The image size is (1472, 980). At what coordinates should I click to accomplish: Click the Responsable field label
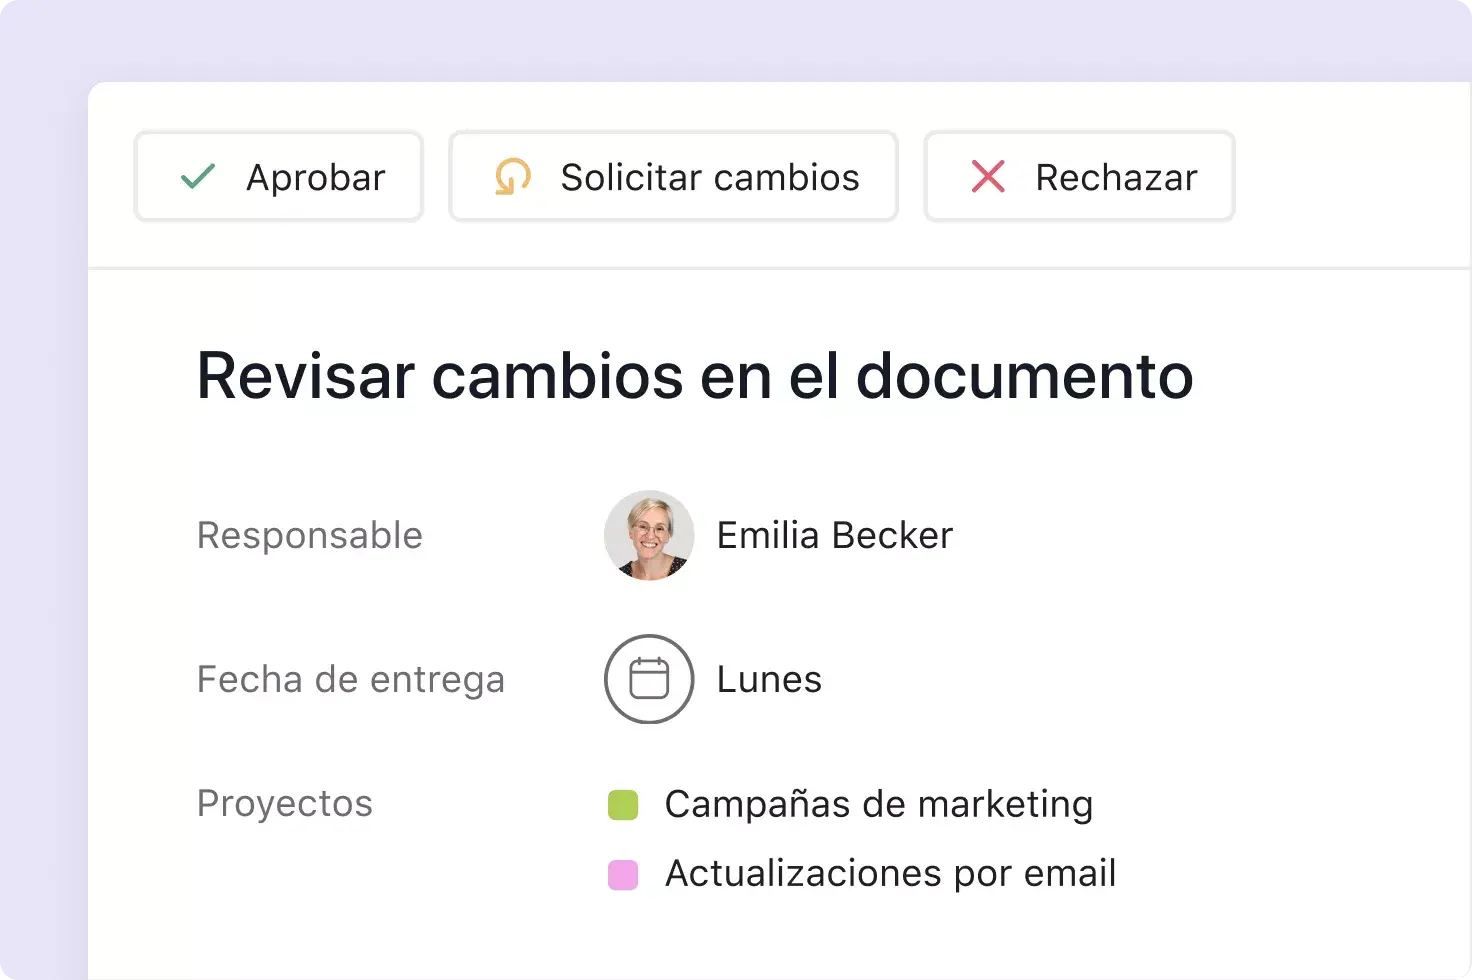310,535
